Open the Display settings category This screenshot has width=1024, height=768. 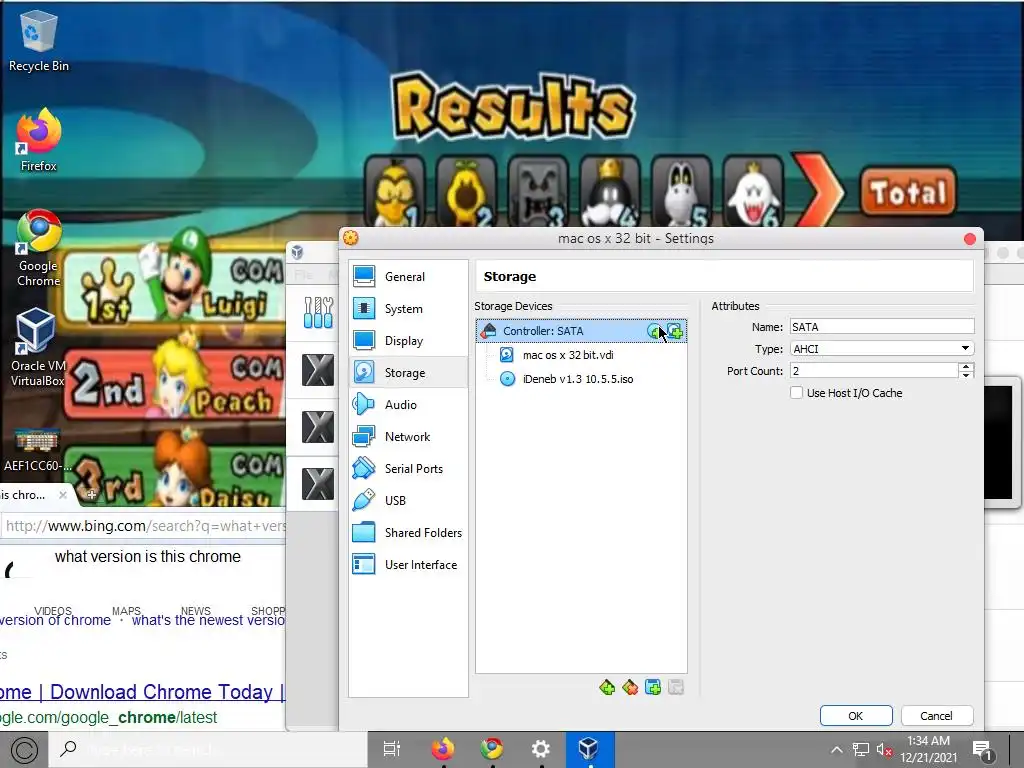(408, 340)
